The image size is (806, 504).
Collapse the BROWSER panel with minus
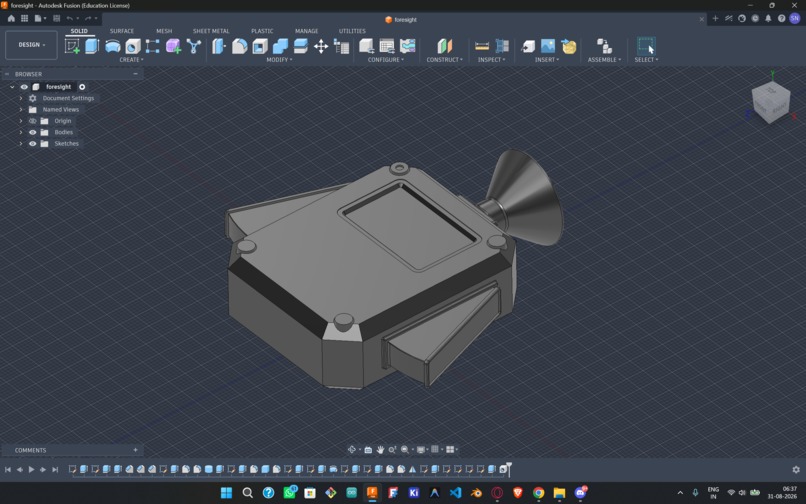[136, 74]
